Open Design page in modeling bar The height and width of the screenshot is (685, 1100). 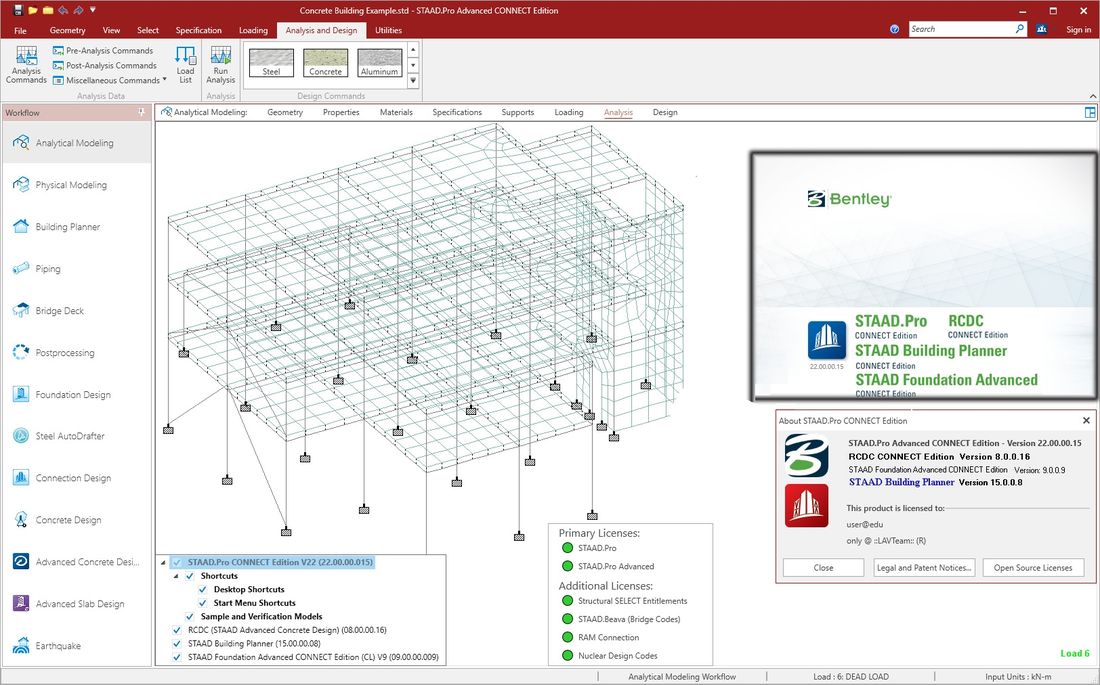click(x=665, y=112)
